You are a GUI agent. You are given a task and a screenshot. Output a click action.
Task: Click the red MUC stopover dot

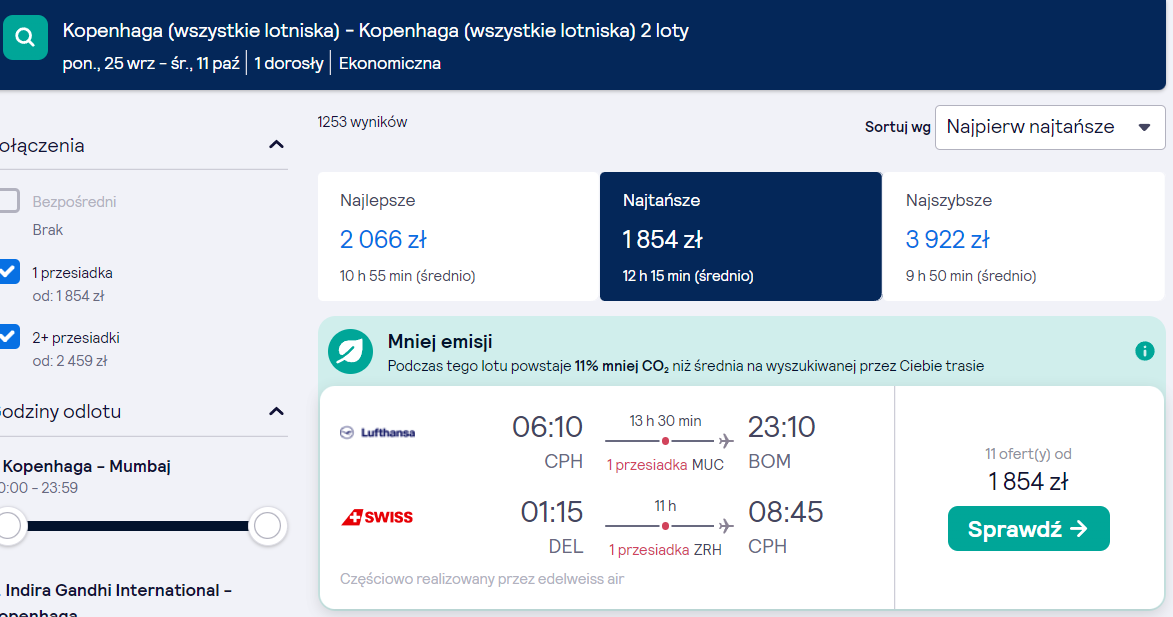tap(665, 441)
